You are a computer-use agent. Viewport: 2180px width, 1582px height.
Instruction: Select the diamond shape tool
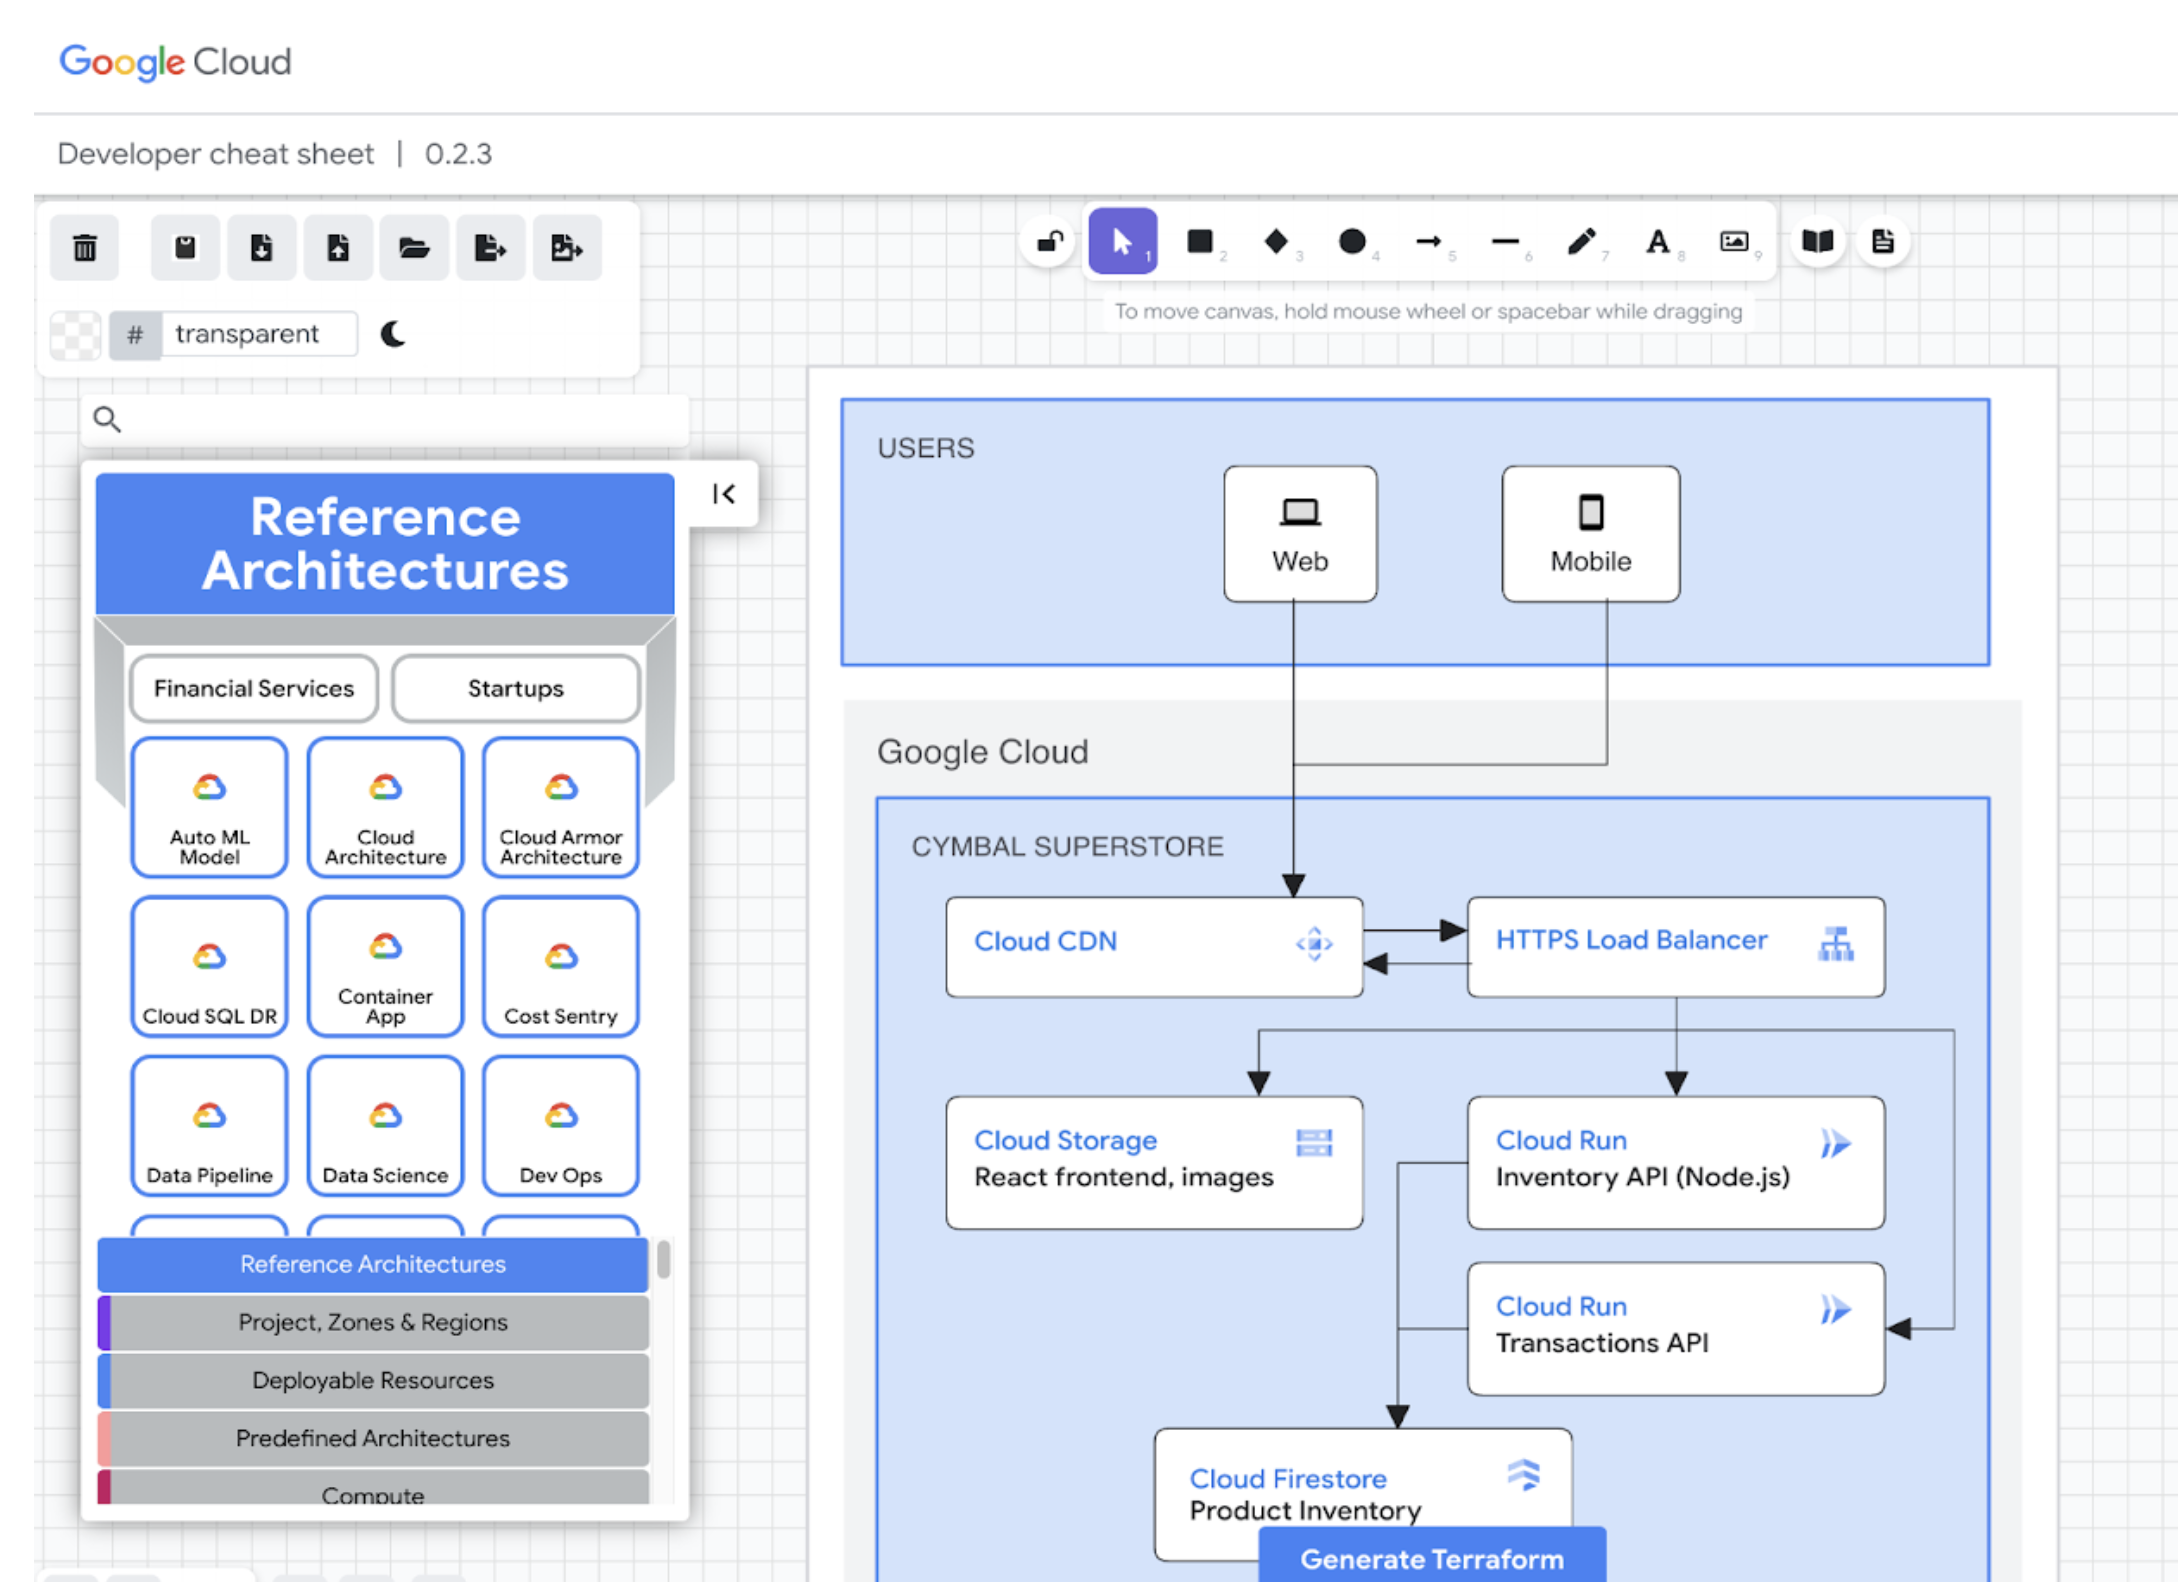click(1274, 244)
